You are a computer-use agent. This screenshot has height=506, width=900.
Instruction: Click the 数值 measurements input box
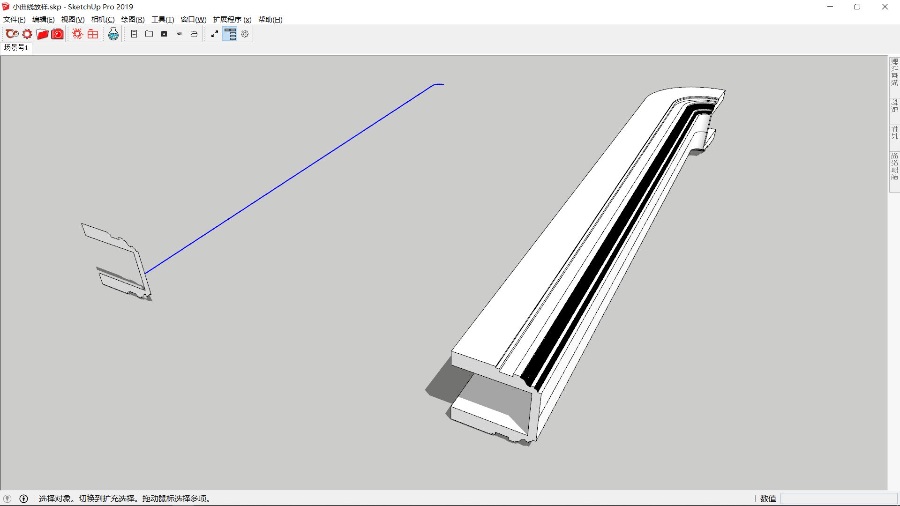838,499
